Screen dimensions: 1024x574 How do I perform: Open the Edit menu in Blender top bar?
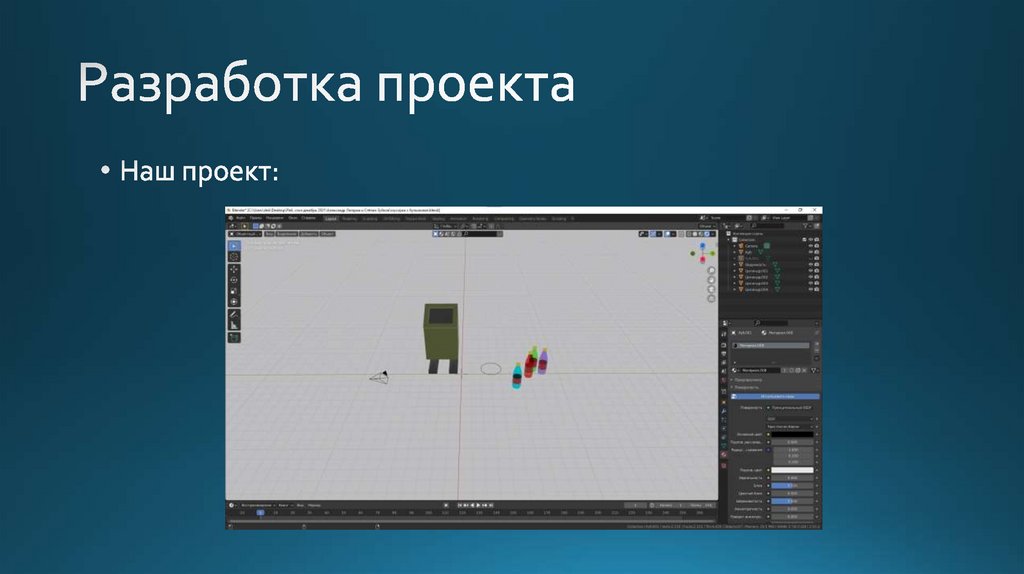(x=256, y=218)
